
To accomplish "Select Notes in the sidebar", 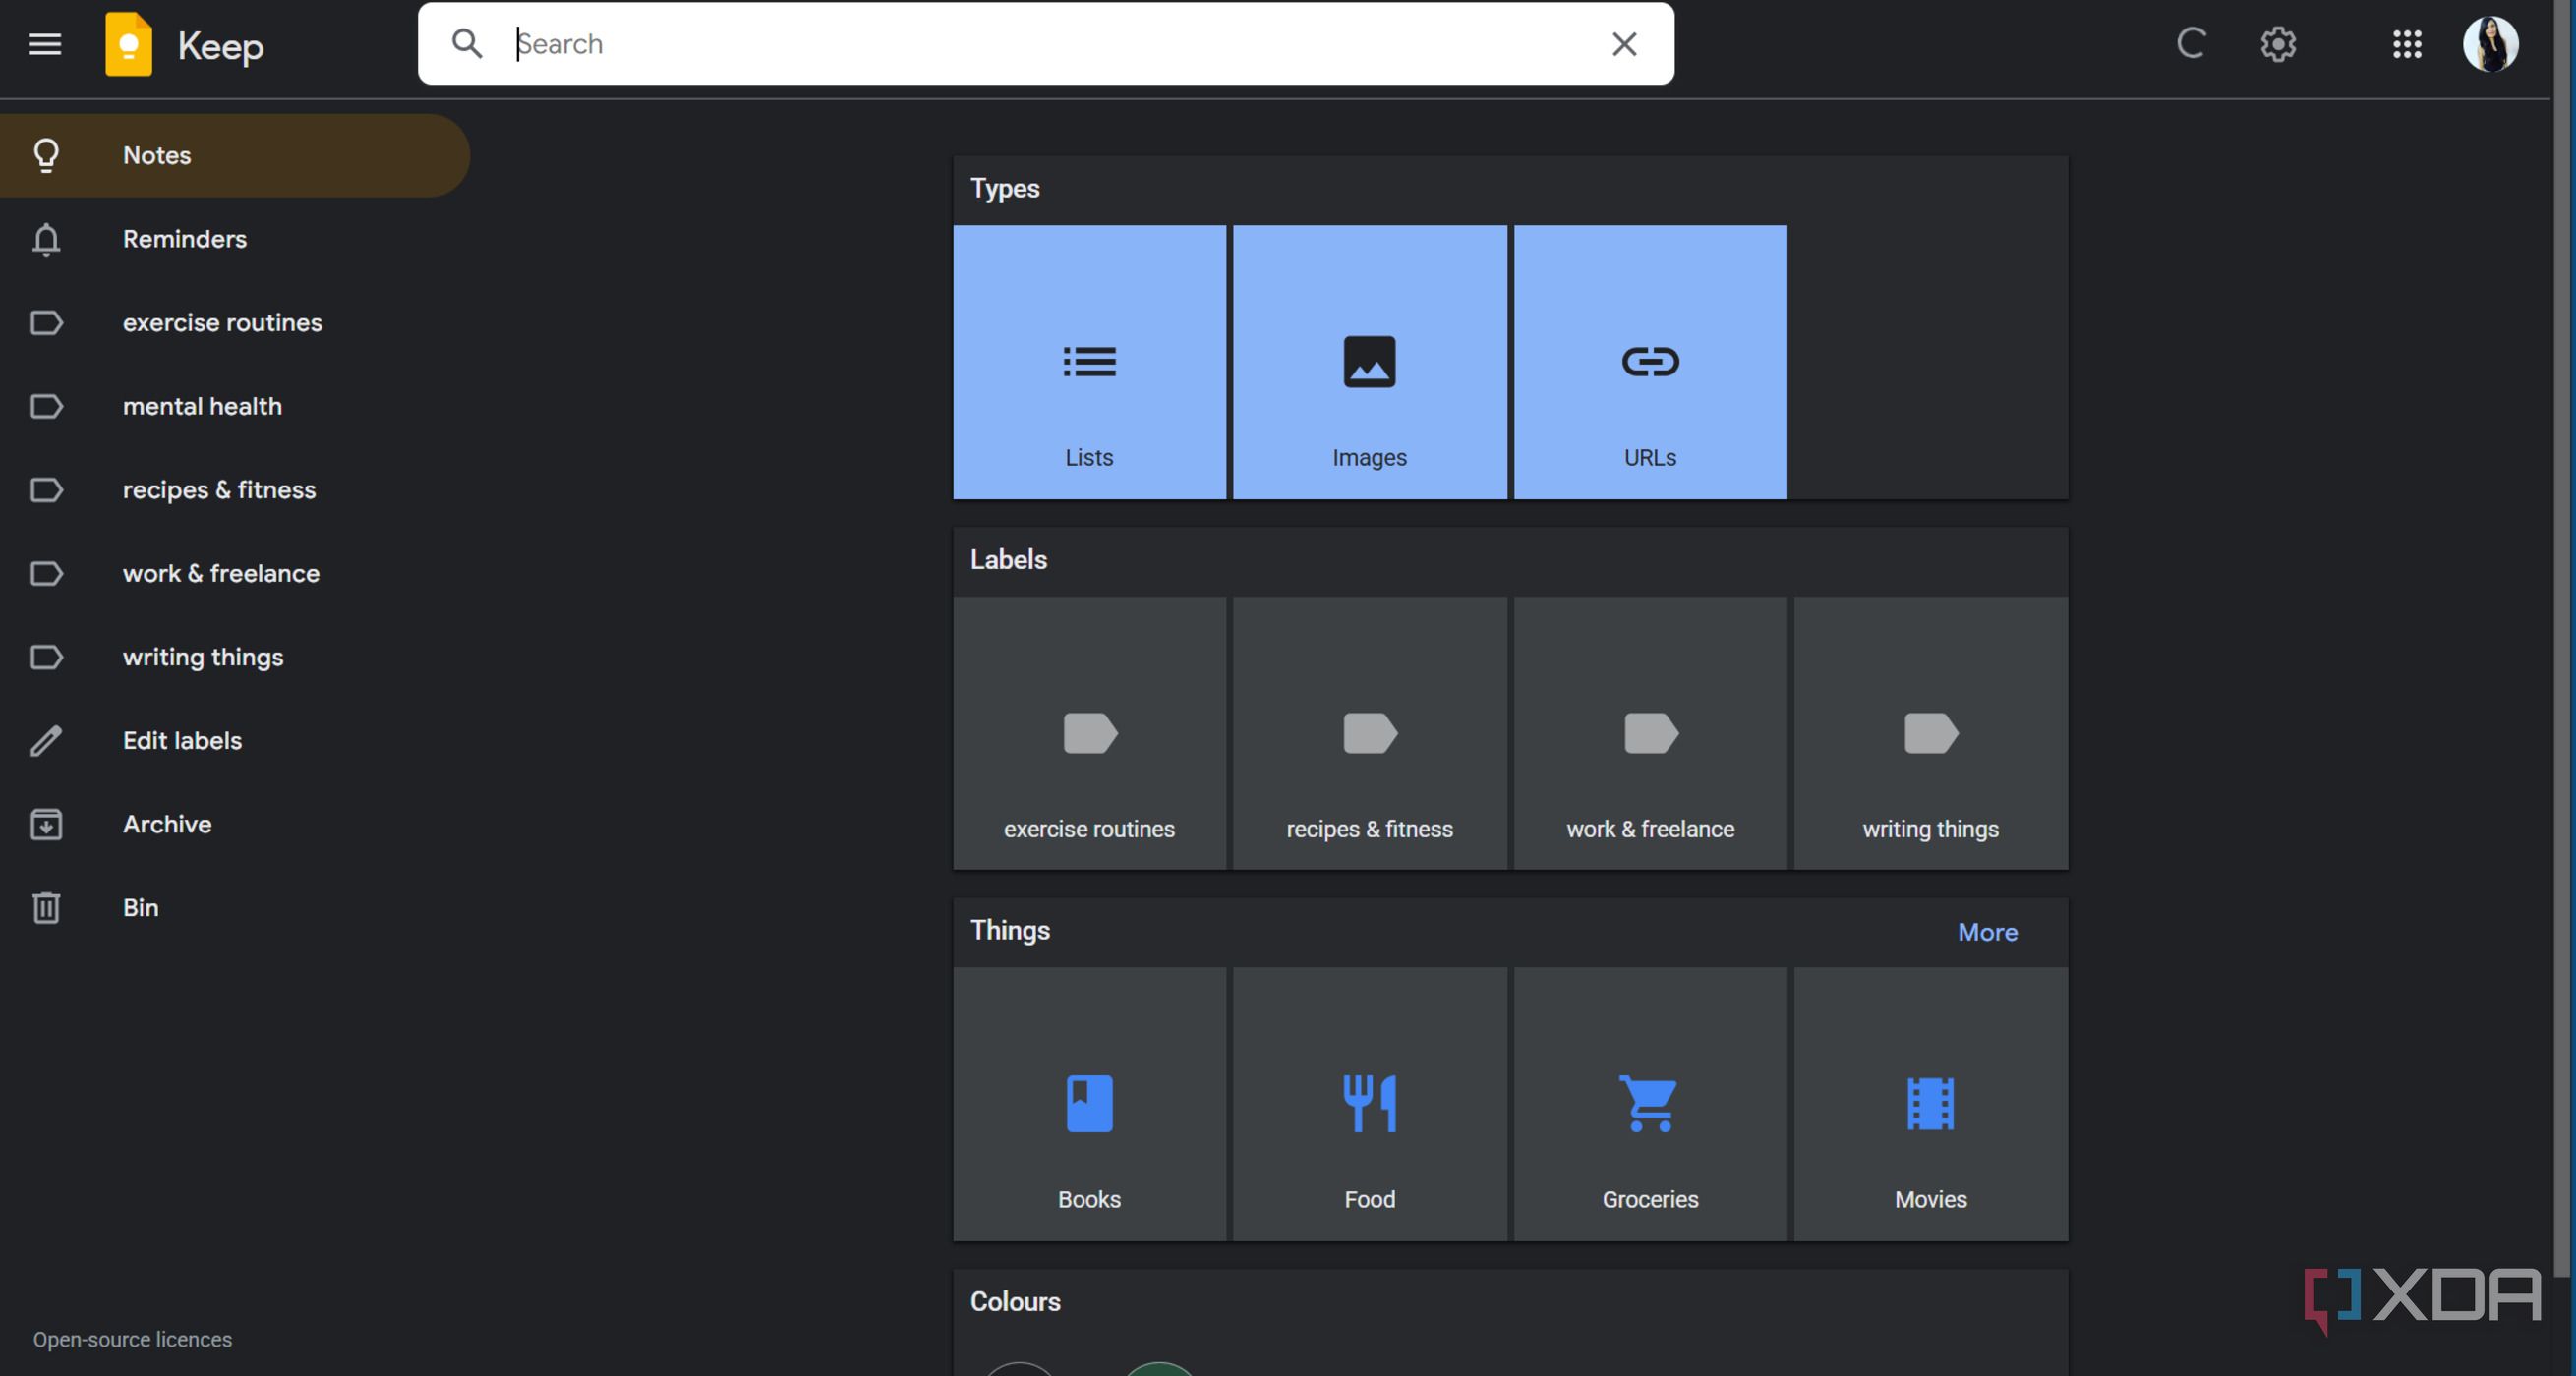I will pyautogui.click(x=235, y=155).
